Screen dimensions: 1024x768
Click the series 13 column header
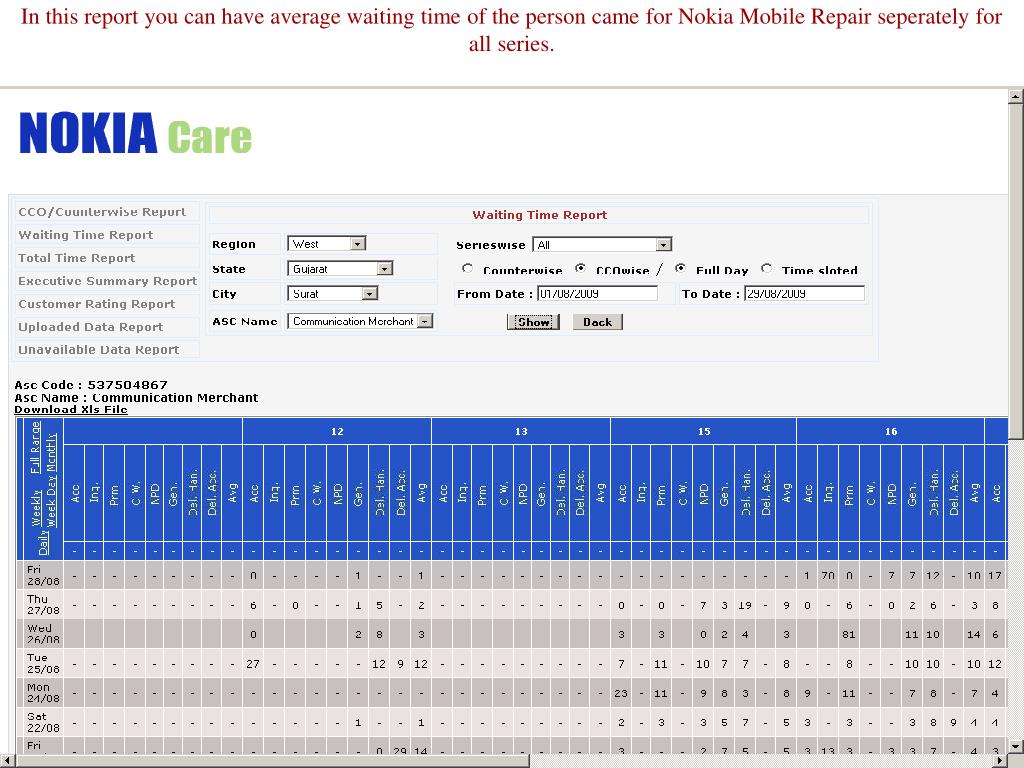tap(521, 432)
